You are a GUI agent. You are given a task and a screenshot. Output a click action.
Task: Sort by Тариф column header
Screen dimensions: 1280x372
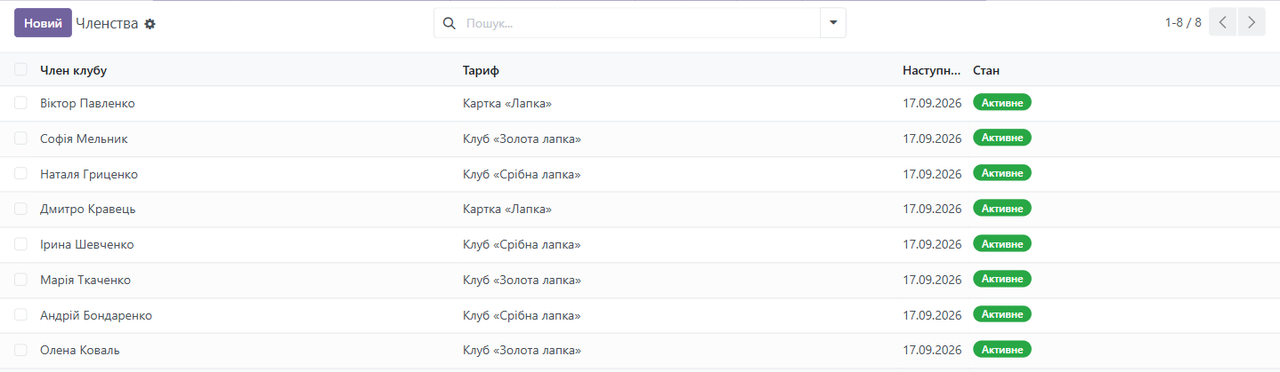481,70
